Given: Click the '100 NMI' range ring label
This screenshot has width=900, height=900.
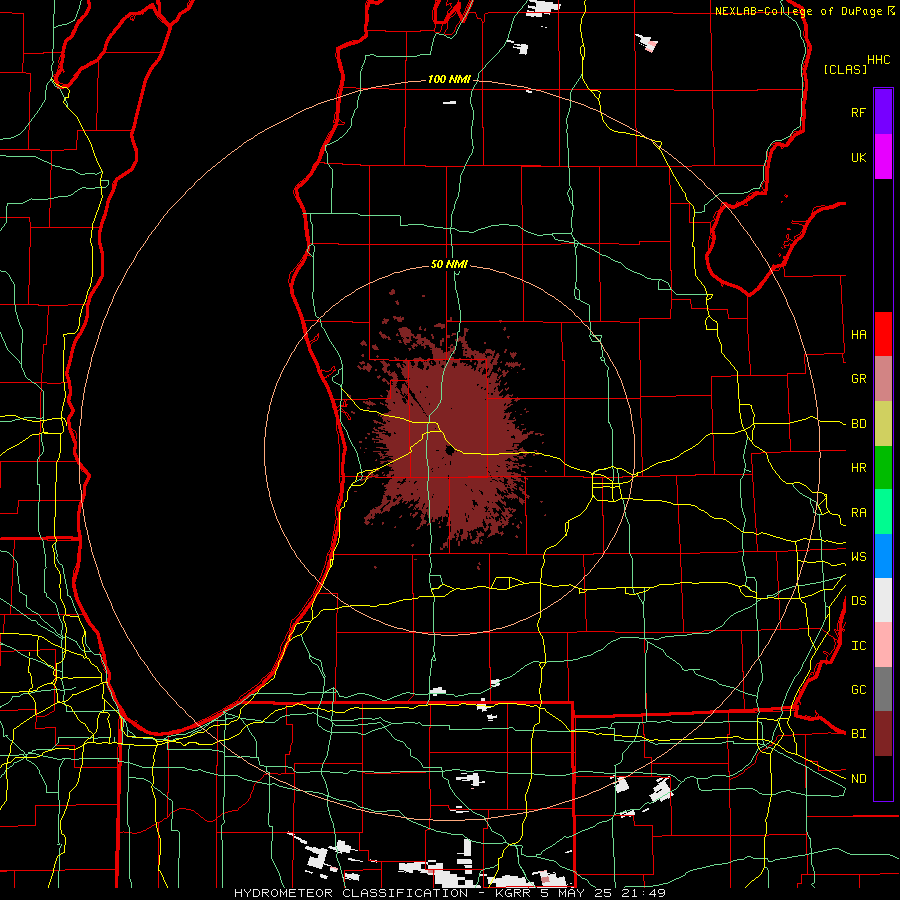Looking at the screenshot, I should coord(449,79).
